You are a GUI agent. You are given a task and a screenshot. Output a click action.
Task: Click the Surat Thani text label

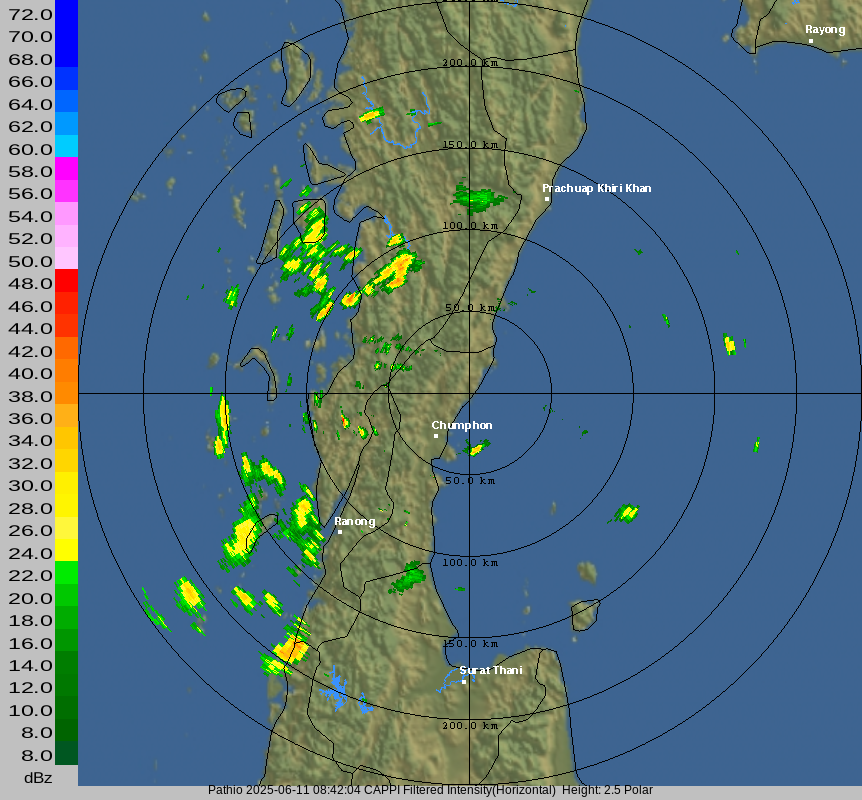coord(490,670)
